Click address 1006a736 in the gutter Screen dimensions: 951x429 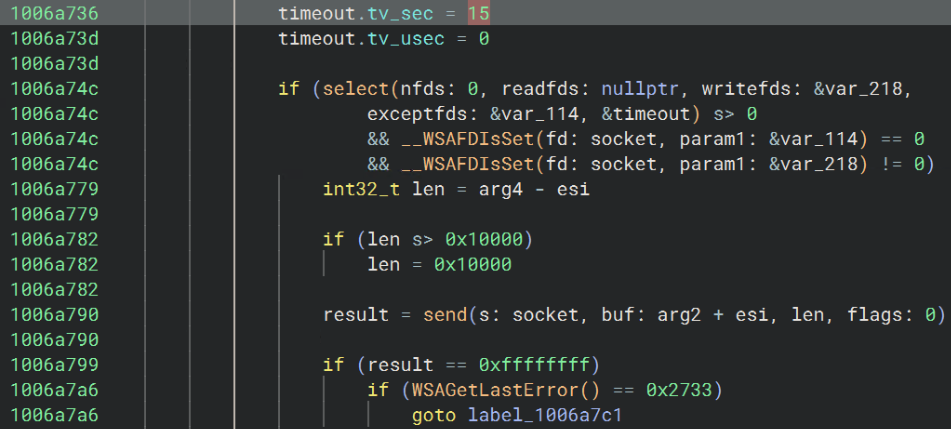pos(55,13)
